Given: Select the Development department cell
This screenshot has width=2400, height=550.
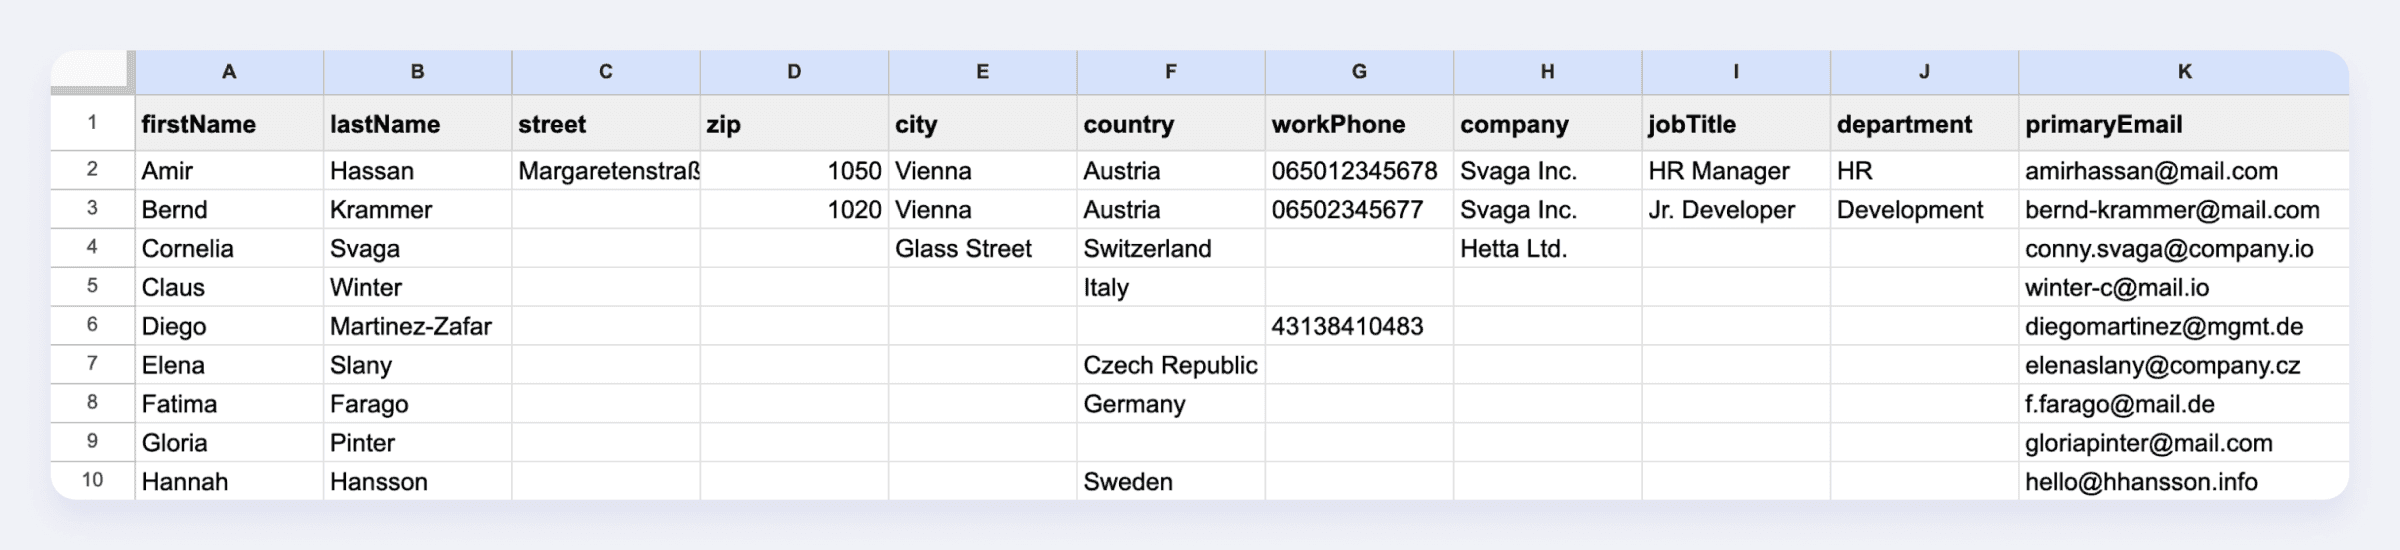Looking at the screenshot, I should 1924,210.
